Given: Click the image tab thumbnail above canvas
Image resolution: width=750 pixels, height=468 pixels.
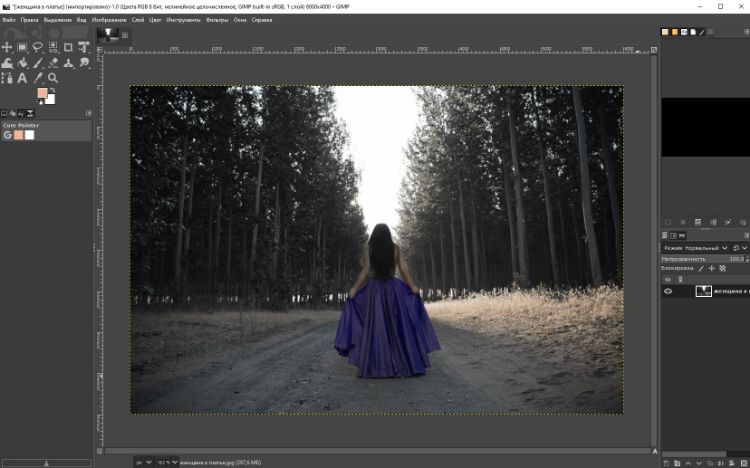Looking at the screenshot, I should point(107,35).
